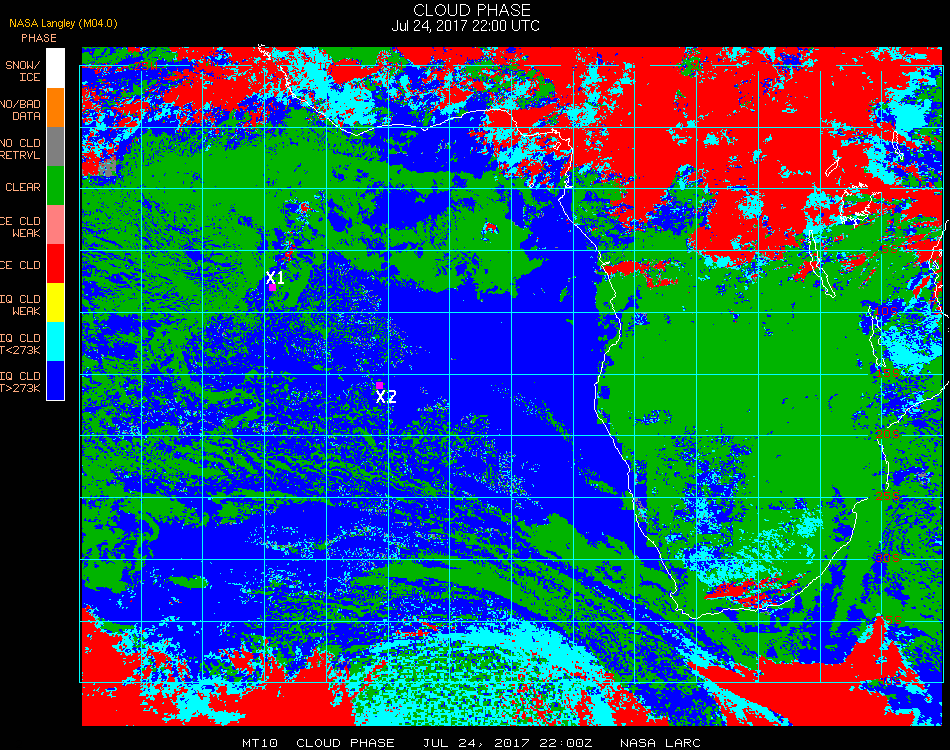Click the "NASA Langley (M04.0)" label

point(63,24)
